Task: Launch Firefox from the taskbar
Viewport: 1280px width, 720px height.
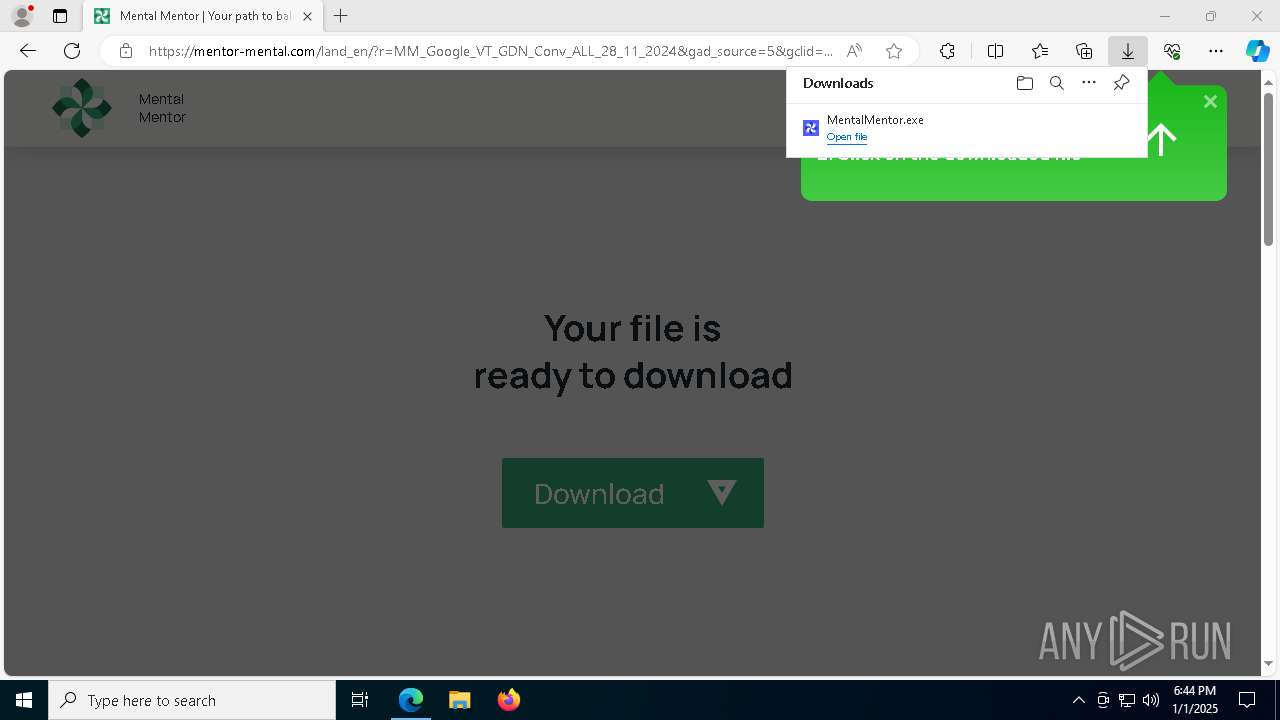Action: click(508, 700)
